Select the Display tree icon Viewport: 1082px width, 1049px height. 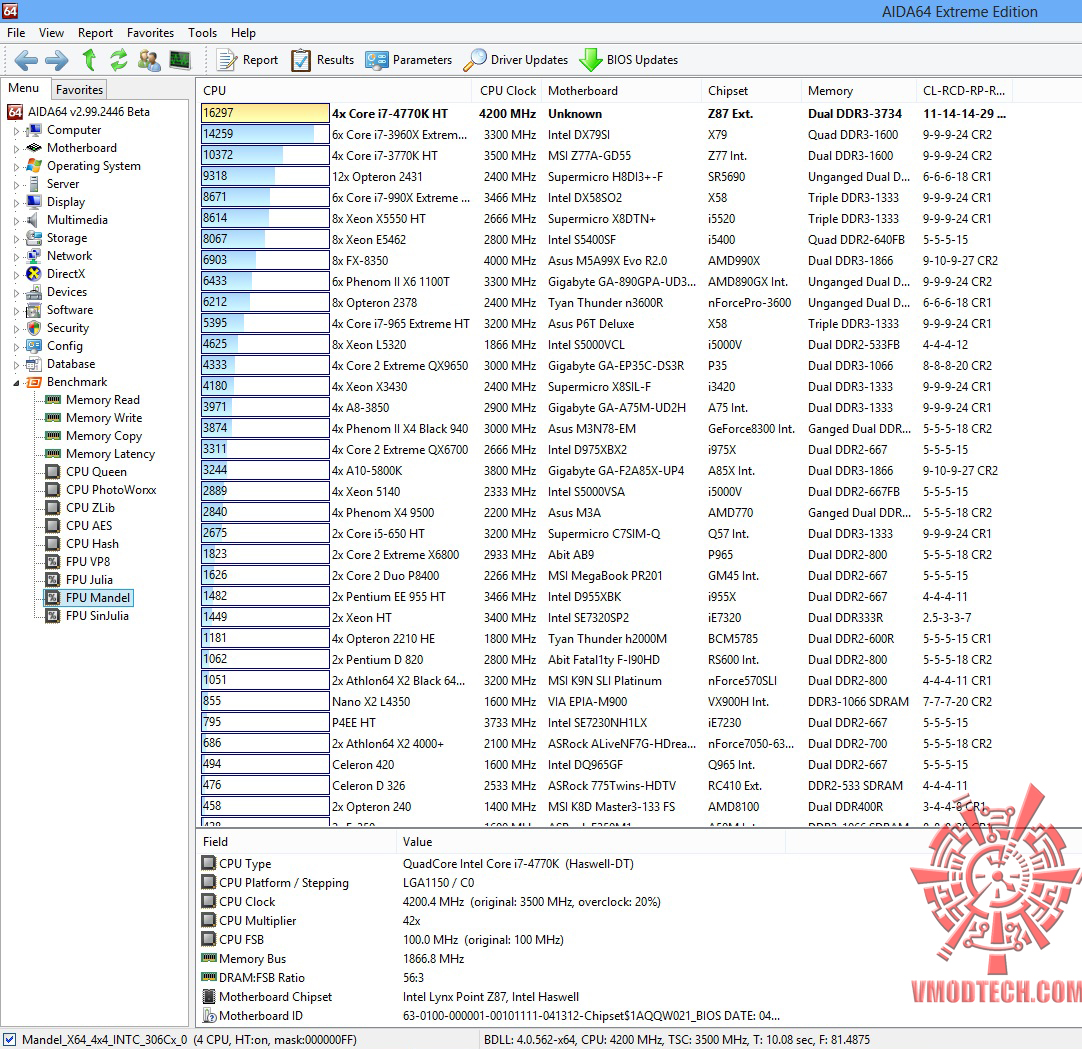click(34, 202)
